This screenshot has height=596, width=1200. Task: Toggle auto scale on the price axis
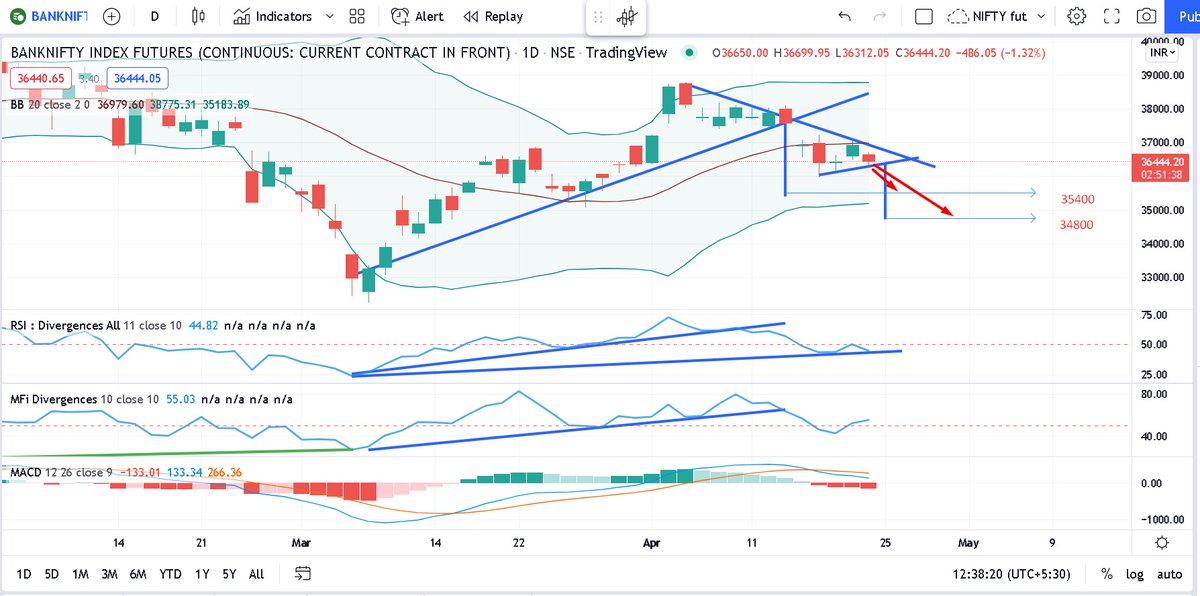pyautogui.click(x=1169, y=573)
